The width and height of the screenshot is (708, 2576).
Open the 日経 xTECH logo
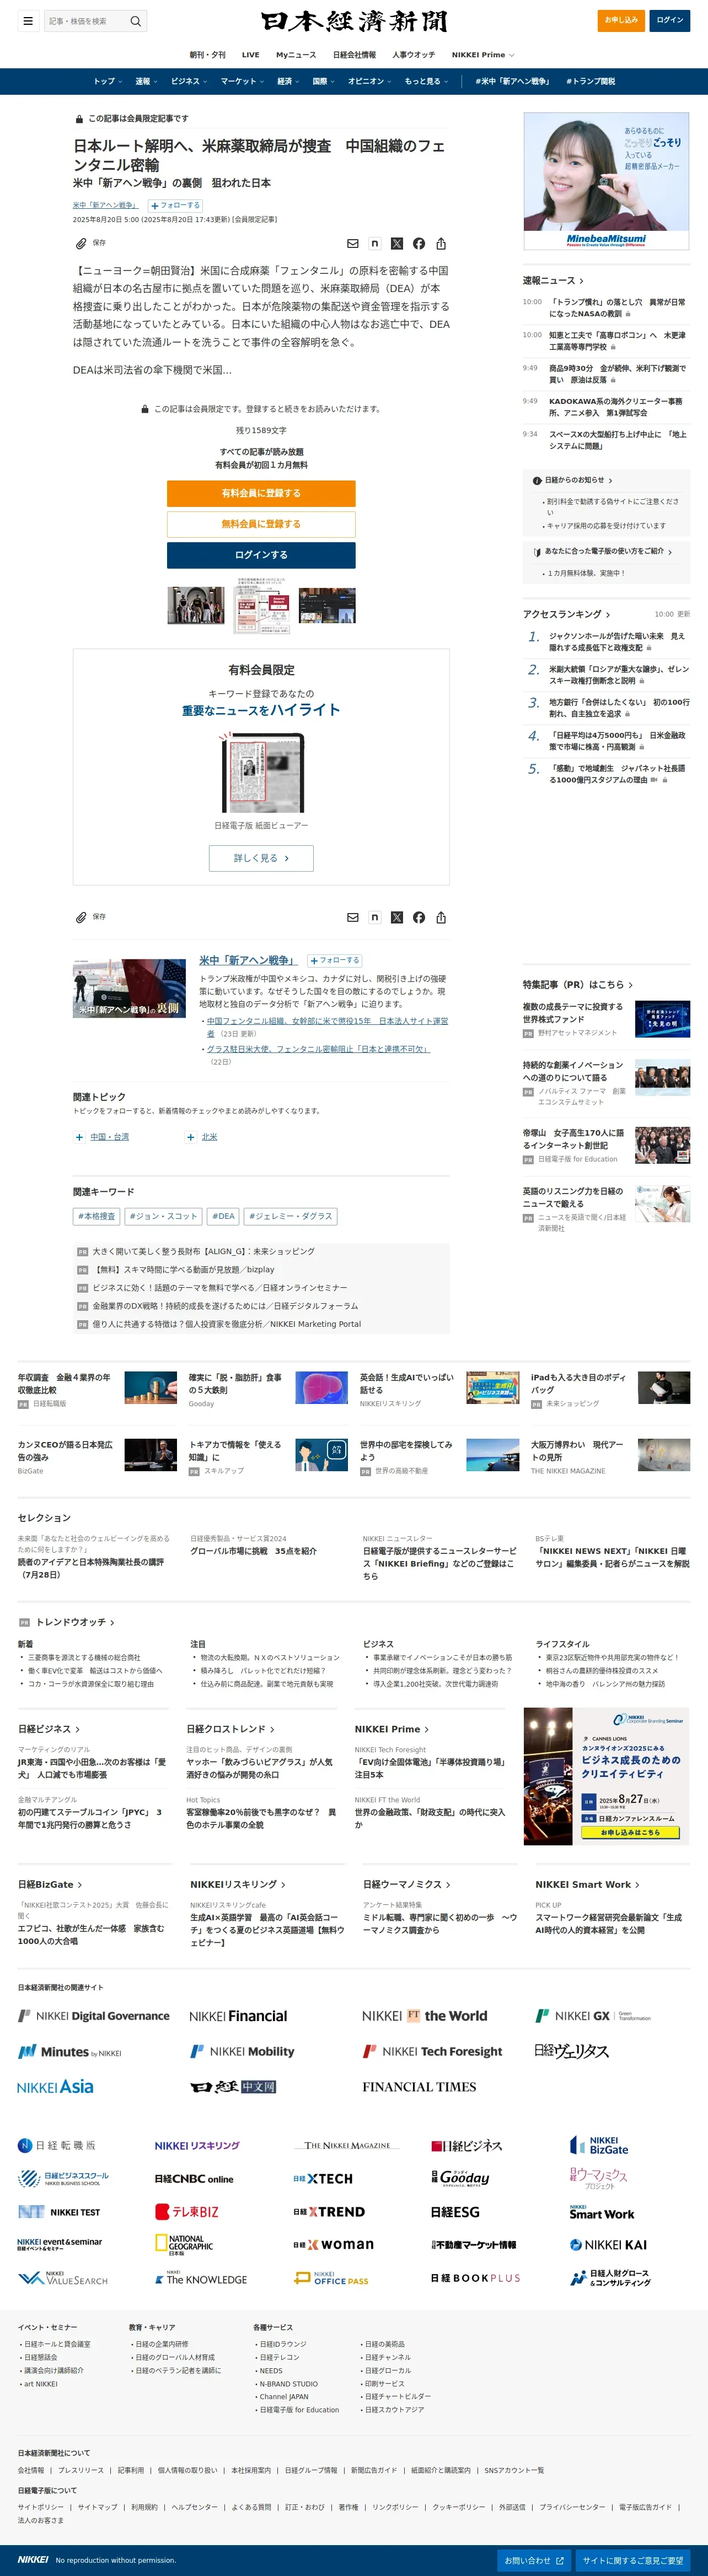click(x=323, y=2178)
